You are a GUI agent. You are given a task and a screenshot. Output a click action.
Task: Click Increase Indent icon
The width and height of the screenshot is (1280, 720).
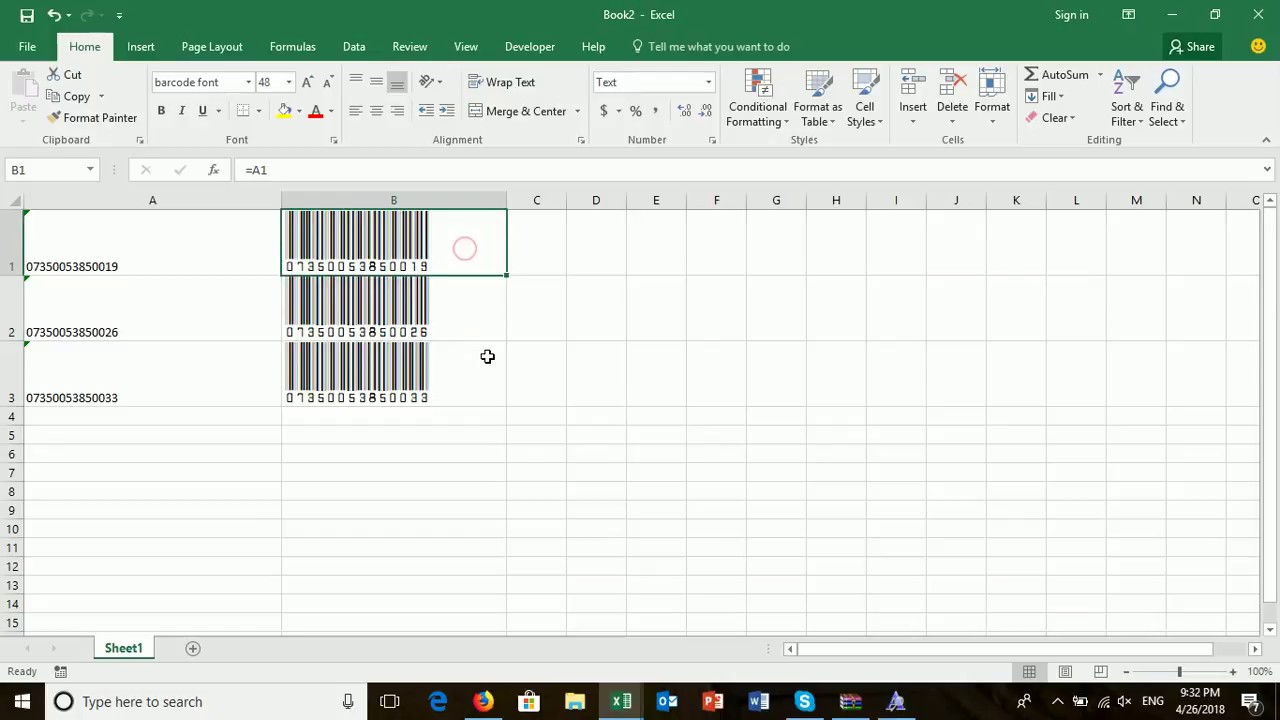[x=447, y=111]
